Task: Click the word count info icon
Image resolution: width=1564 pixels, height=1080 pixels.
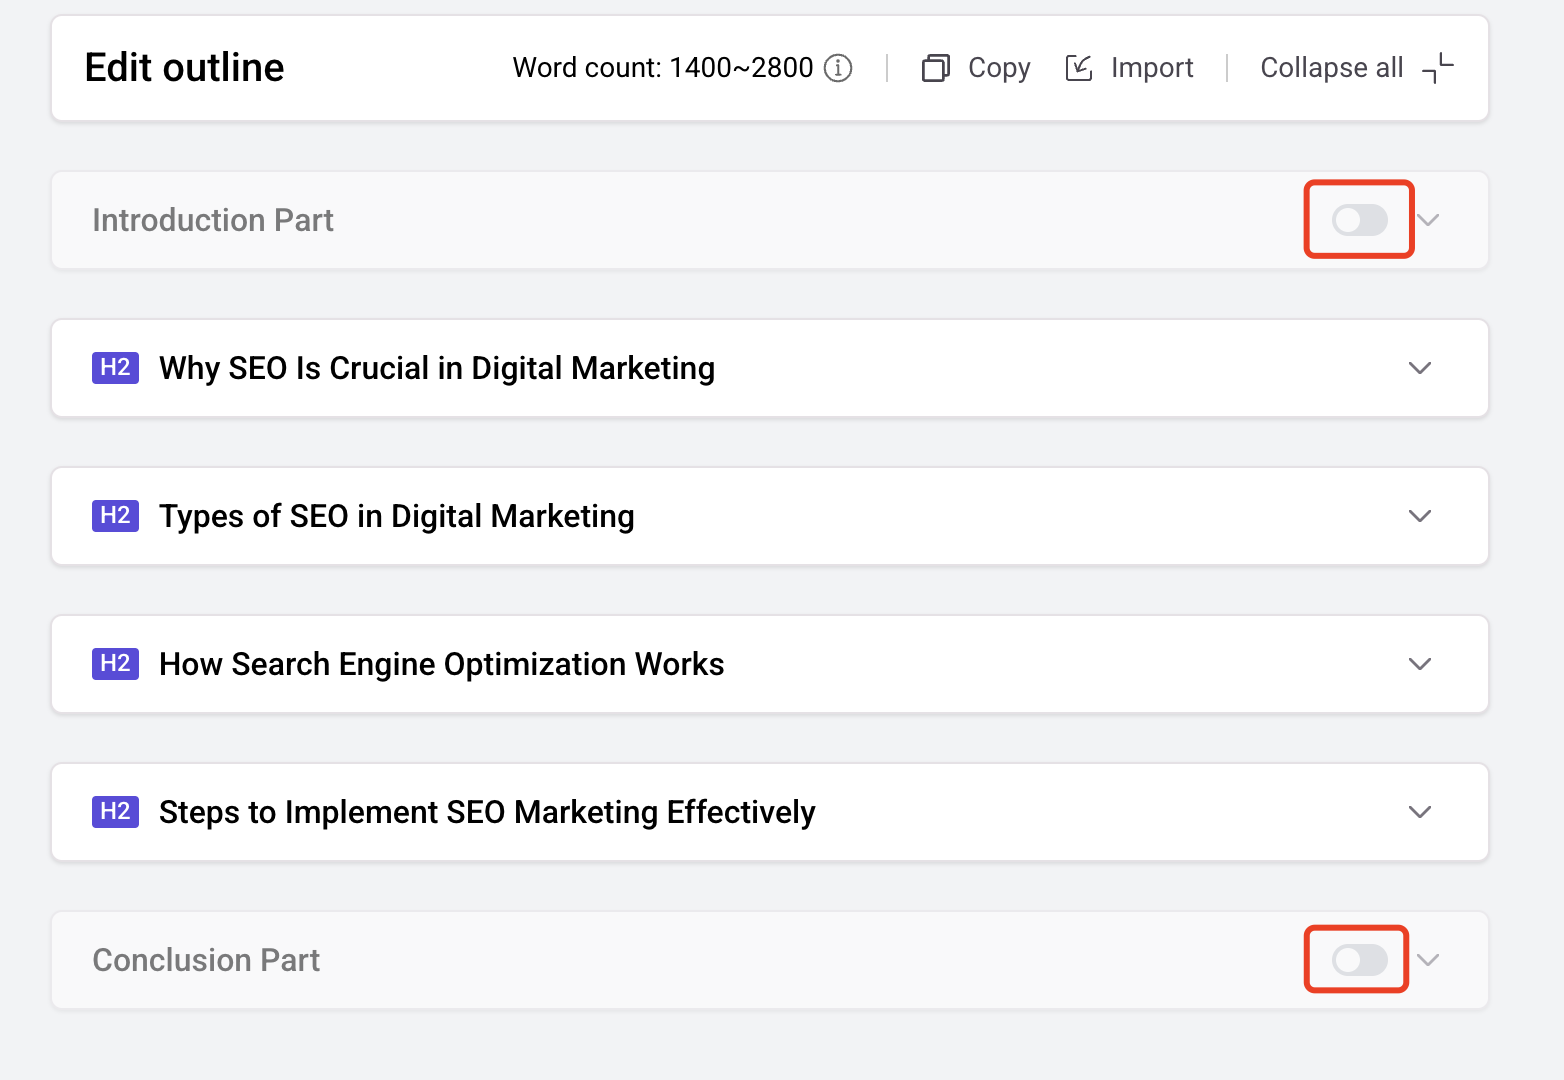Action: click(x=838, y=68)
